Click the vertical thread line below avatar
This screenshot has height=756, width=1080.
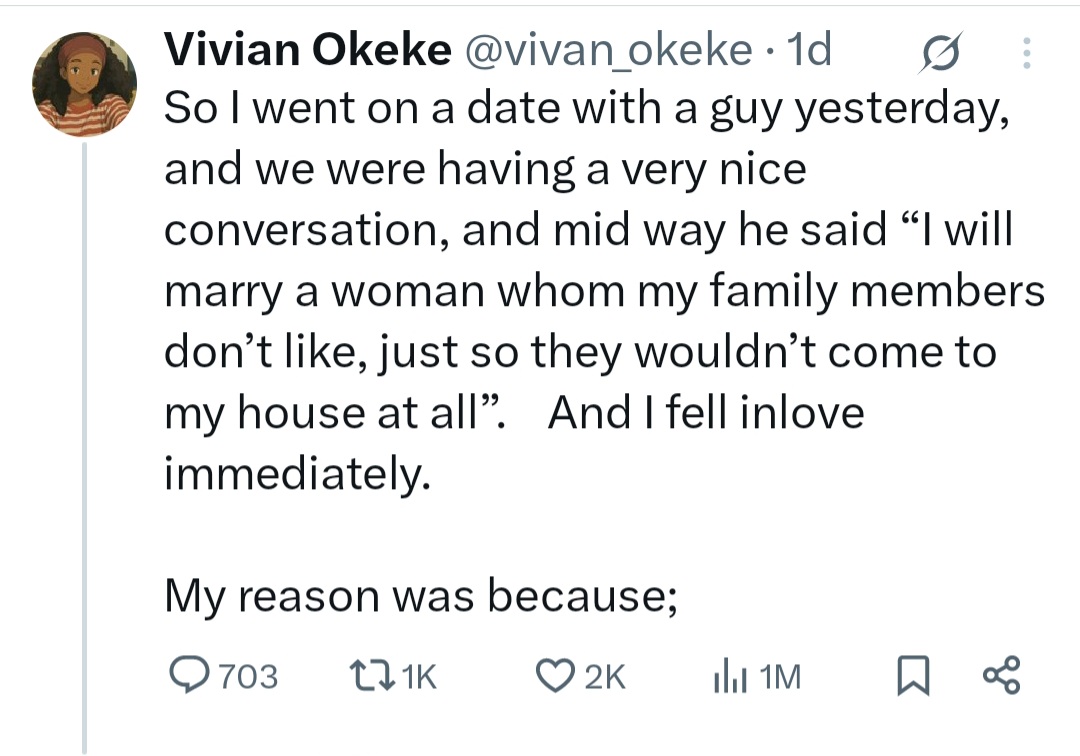click(84, 450)
